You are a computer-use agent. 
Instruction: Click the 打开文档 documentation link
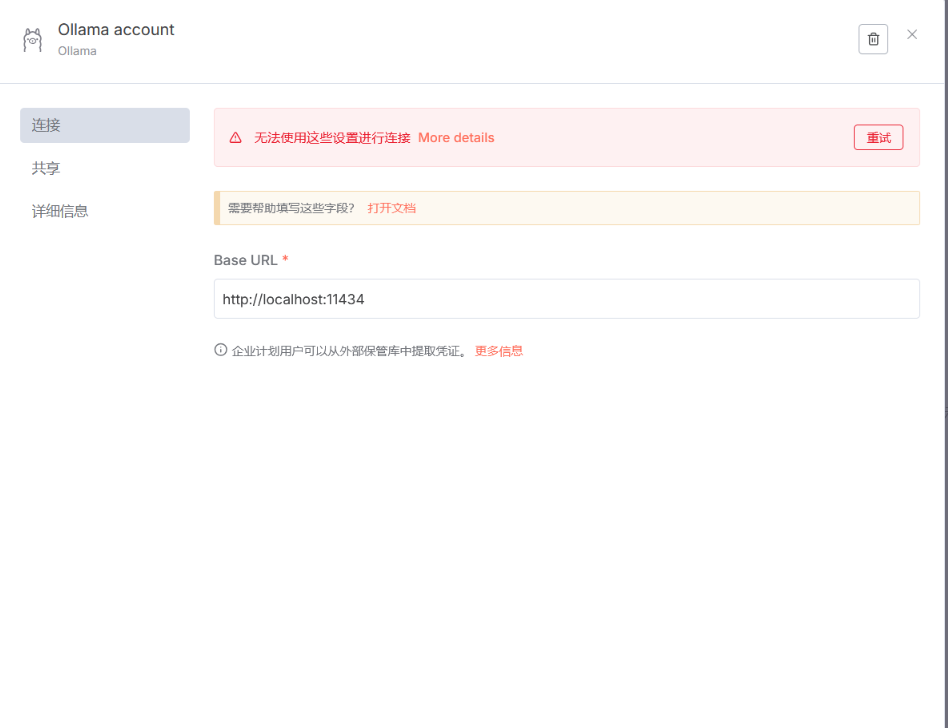click(391, 208)
